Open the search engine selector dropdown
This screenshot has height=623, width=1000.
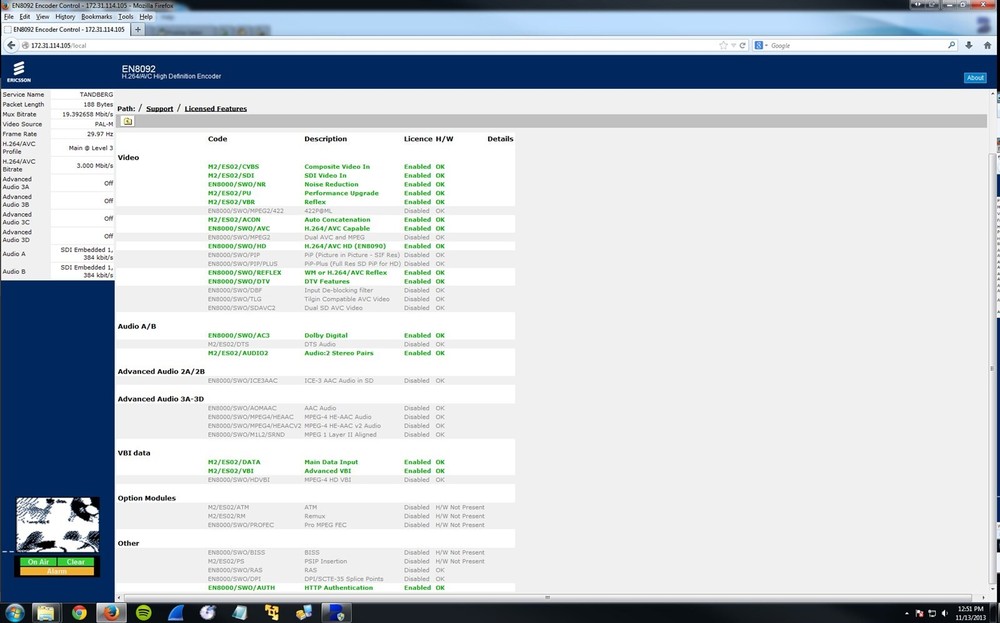pos(763,45)
